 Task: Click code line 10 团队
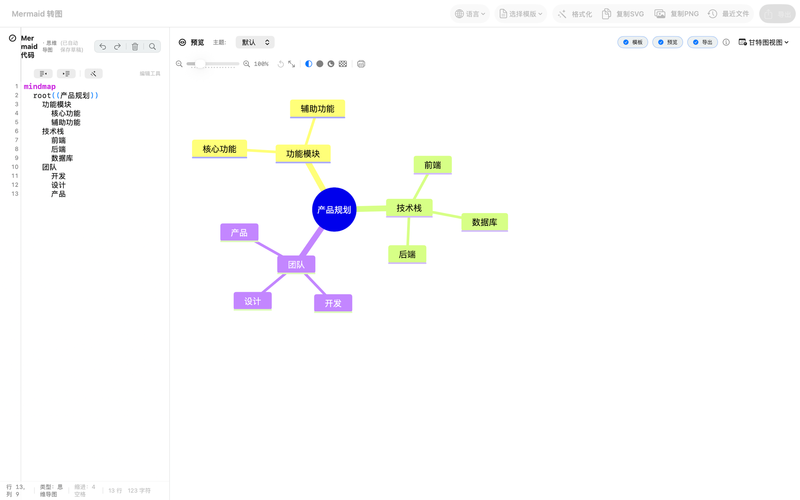[49, 167]
